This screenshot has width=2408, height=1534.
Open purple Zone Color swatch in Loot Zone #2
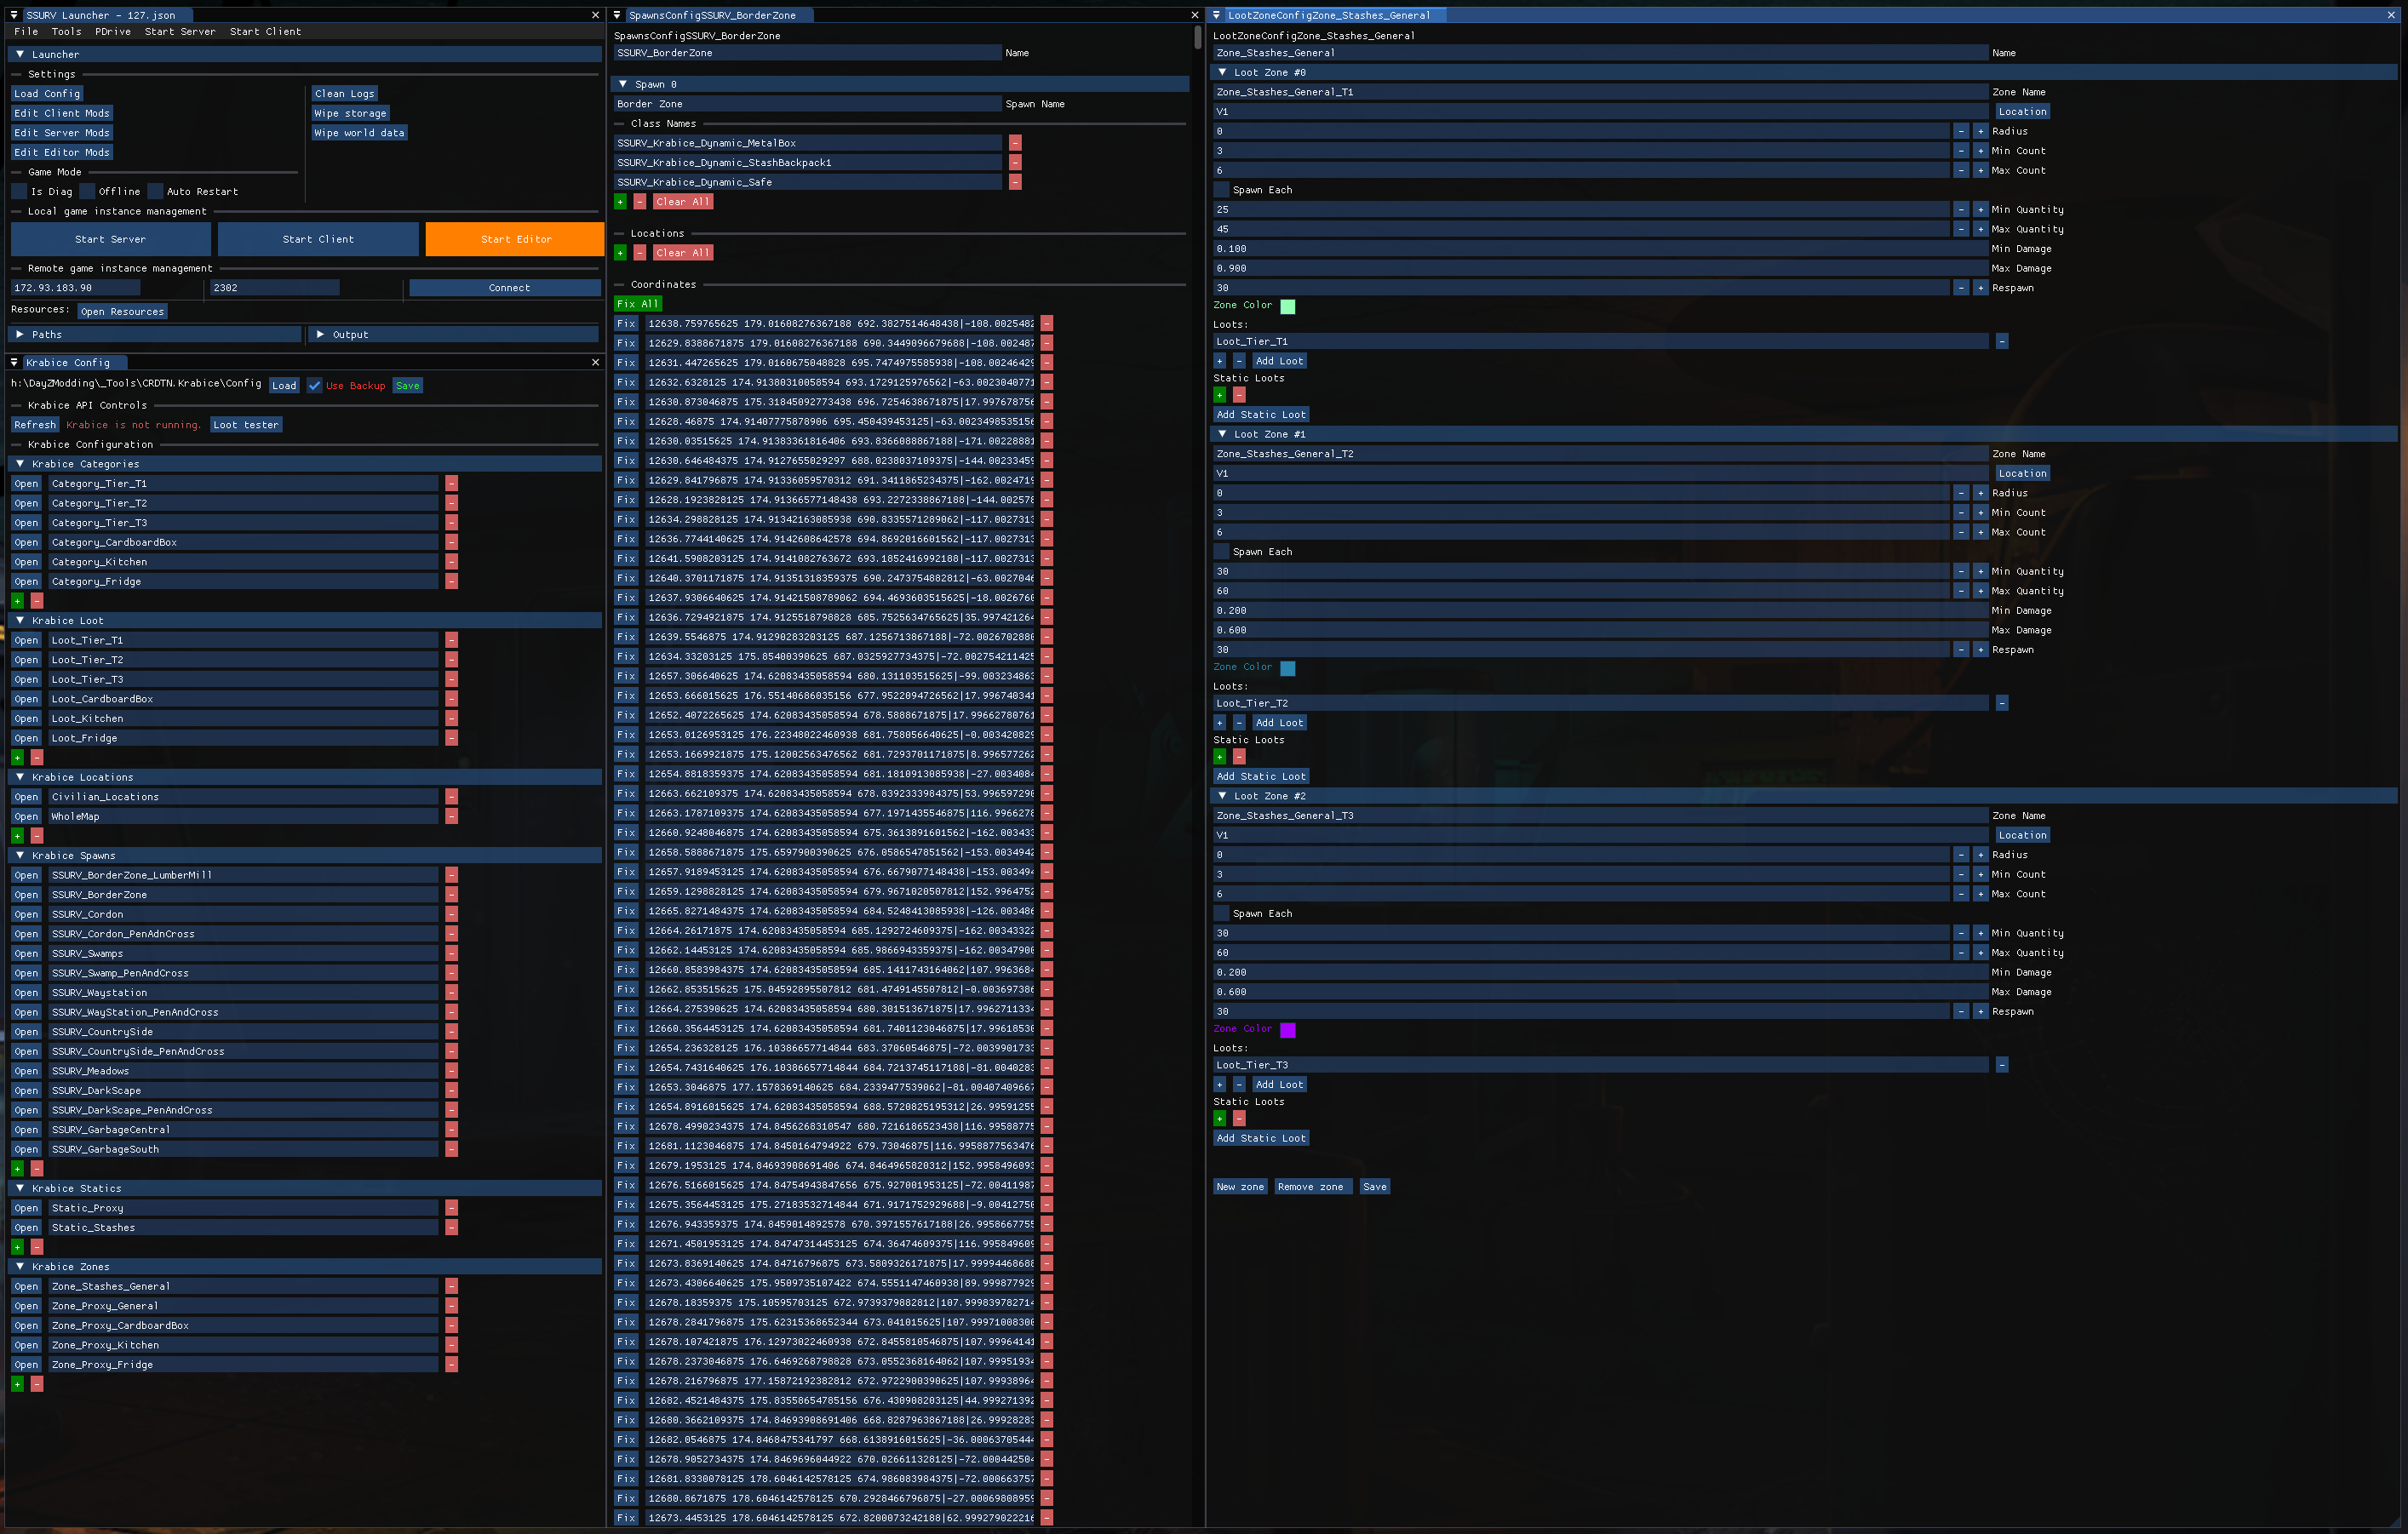[1288, 1030]
